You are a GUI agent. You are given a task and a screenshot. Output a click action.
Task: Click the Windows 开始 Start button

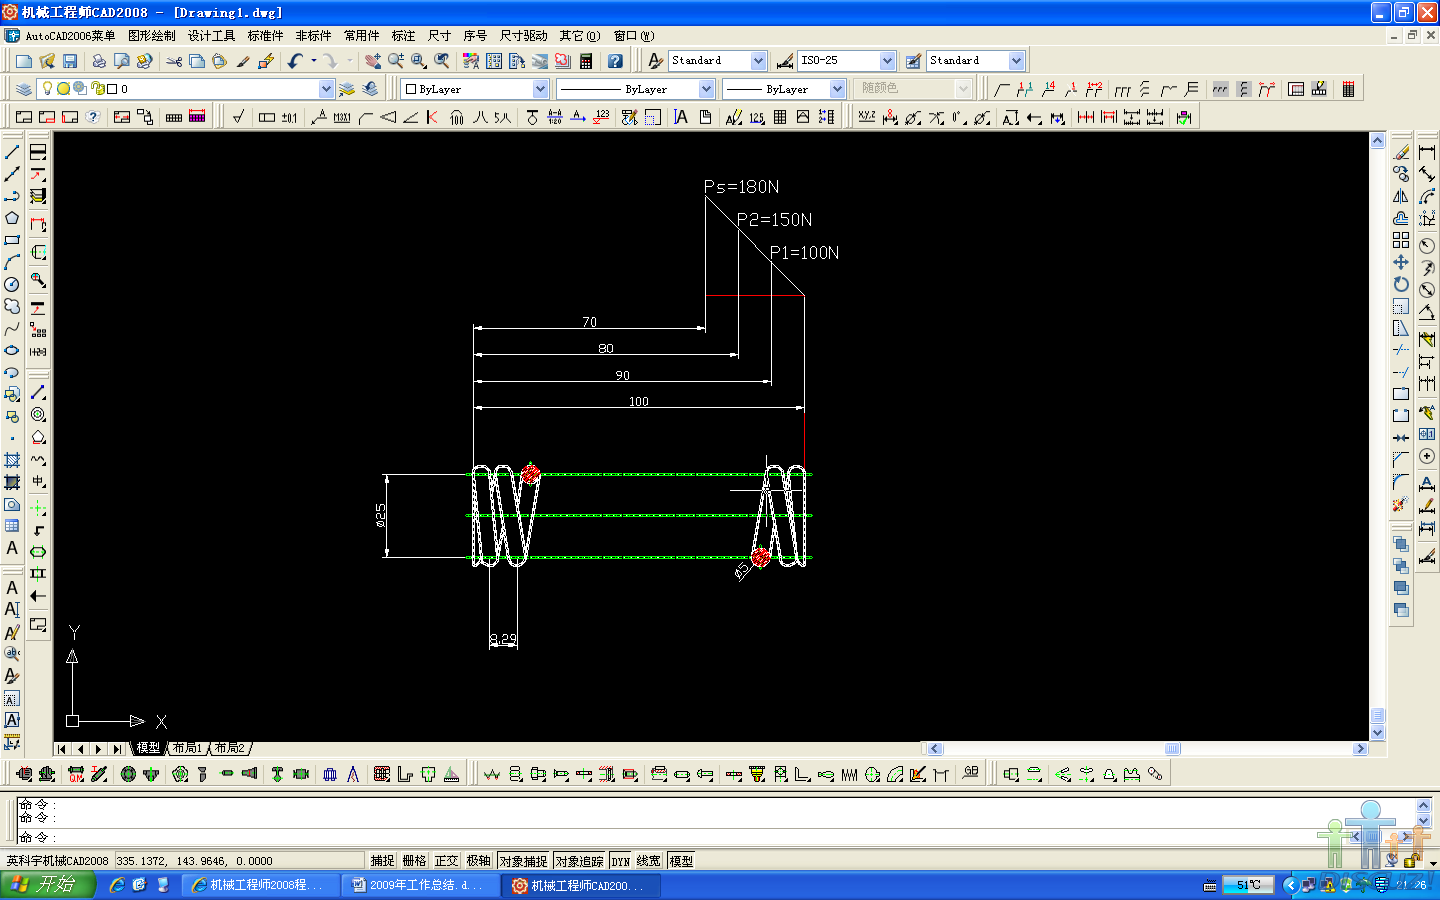(x=48, y=885)
